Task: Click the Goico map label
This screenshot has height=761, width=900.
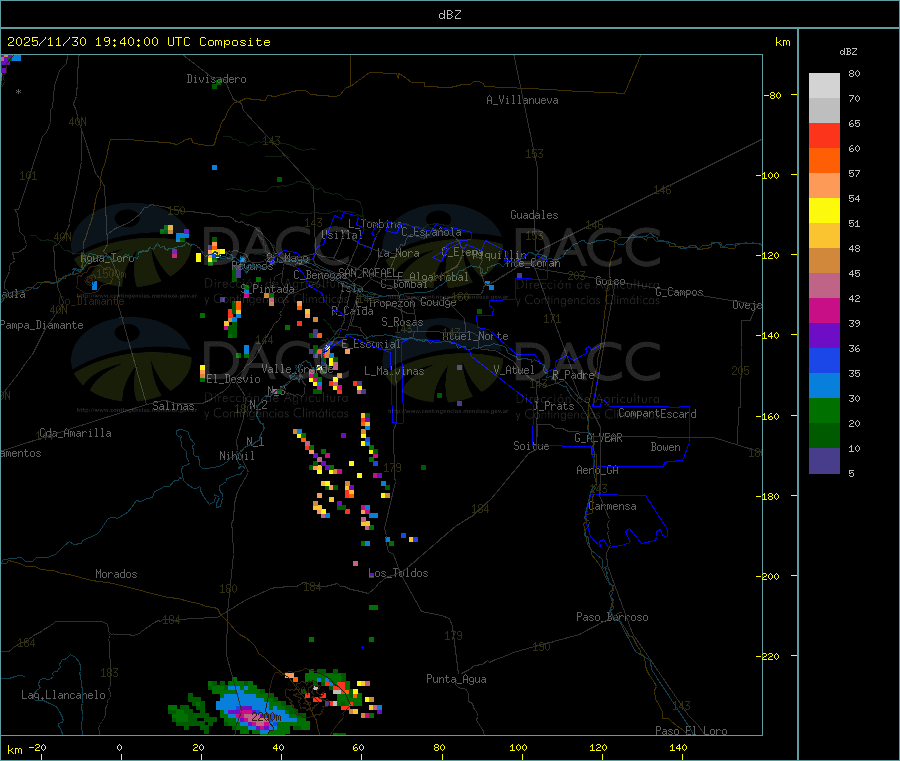Action: pyautogui.click(x=610, y=281)
